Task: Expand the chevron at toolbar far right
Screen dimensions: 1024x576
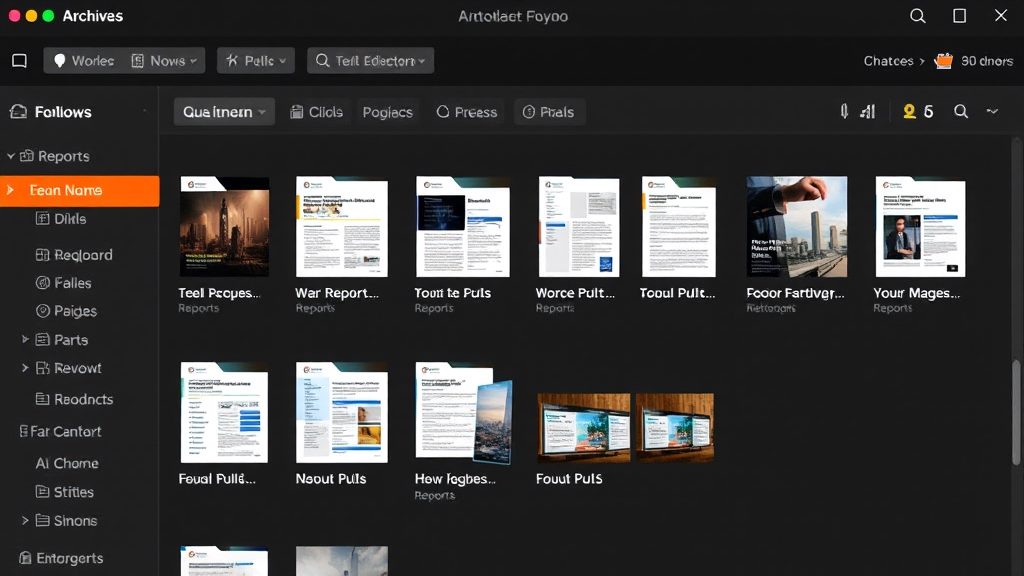Action: (x=992, y=112)
